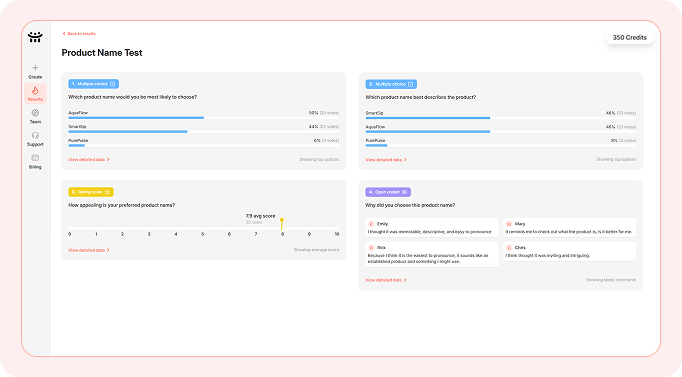Click the Product Name Test title
Screen dimensions: 682x377
coord(102,53)
